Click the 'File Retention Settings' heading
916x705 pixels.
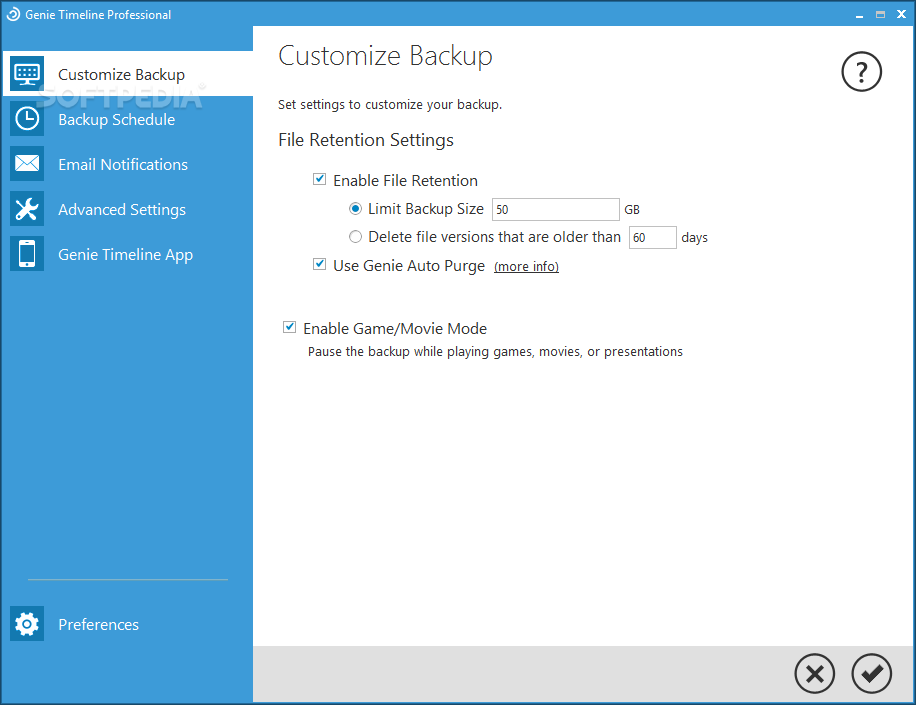tap(366, 140)
